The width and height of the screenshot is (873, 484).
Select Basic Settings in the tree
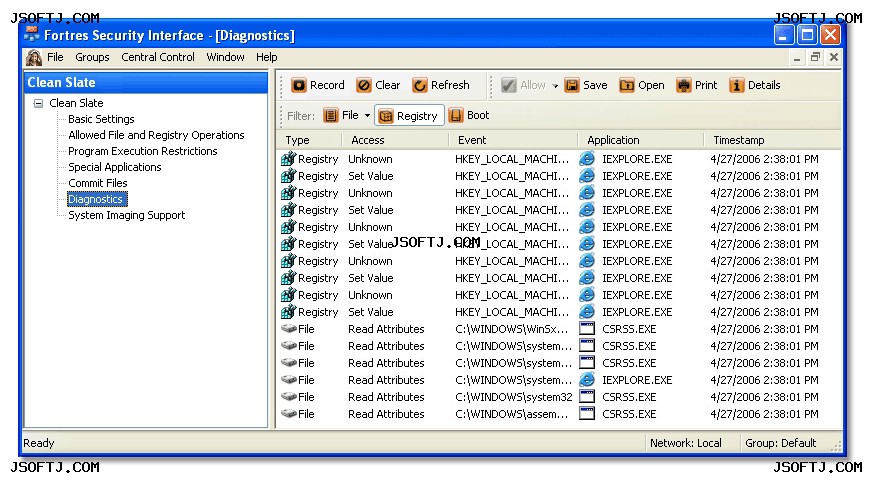pyautogui.click(x=101, y=119)
